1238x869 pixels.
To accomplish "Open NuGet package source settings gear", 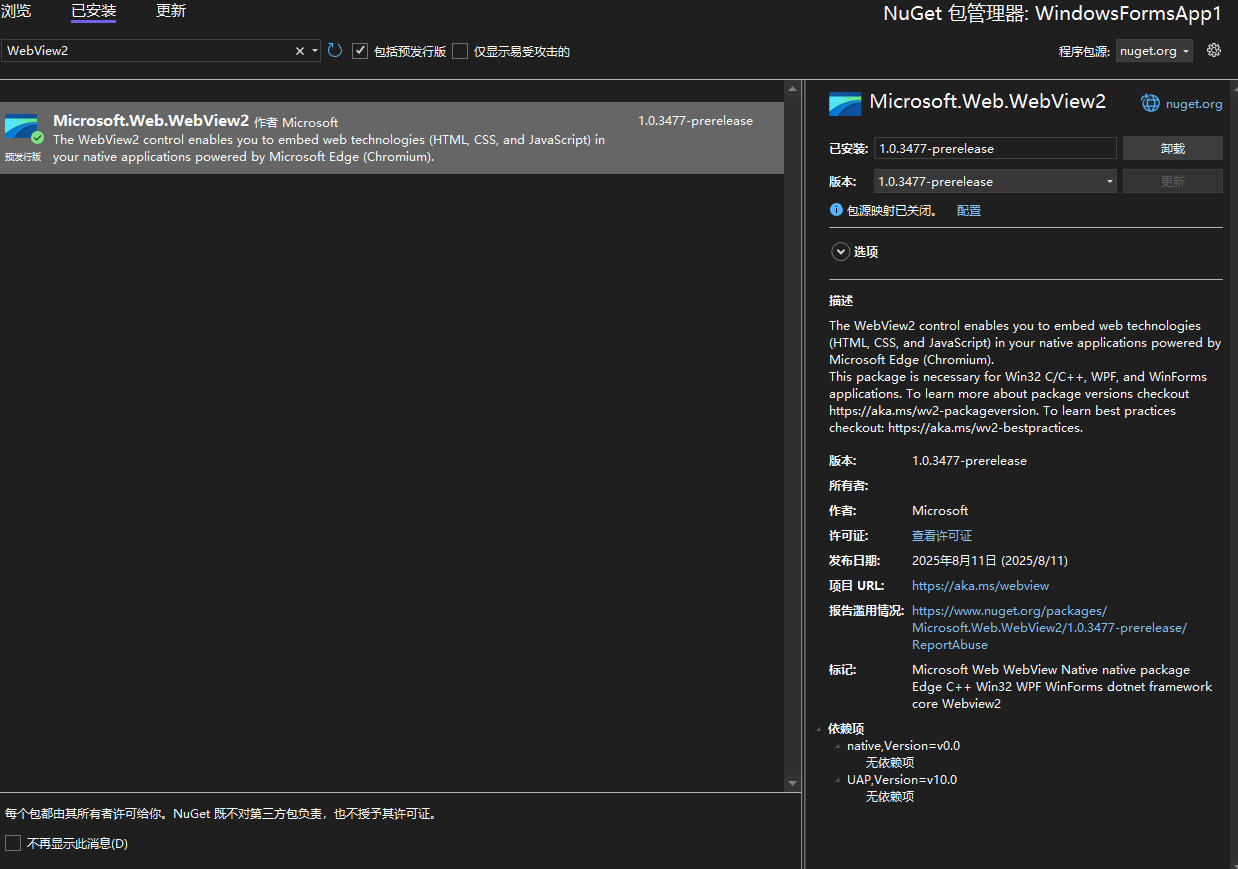I will [x=1214, y=50].
